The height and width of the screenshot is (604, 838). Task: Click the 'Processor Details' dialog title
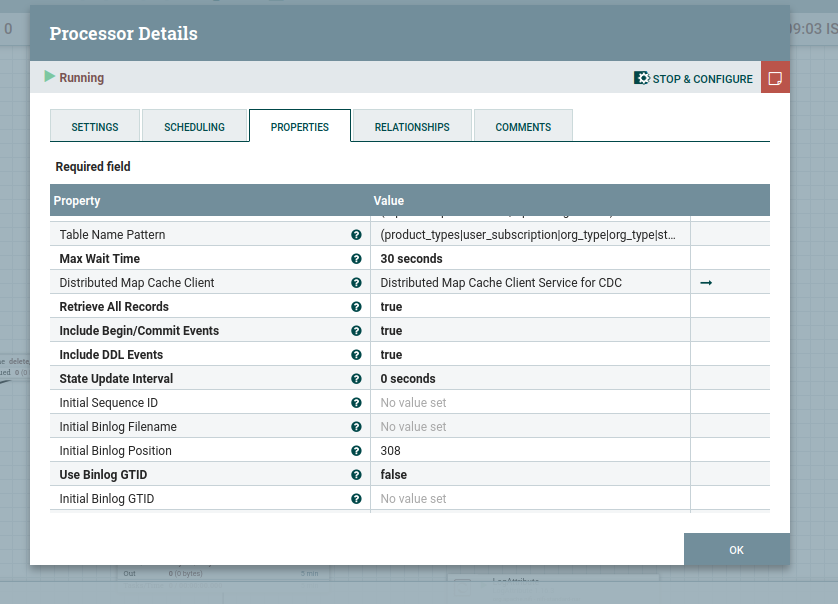click(x=123, y=34)
